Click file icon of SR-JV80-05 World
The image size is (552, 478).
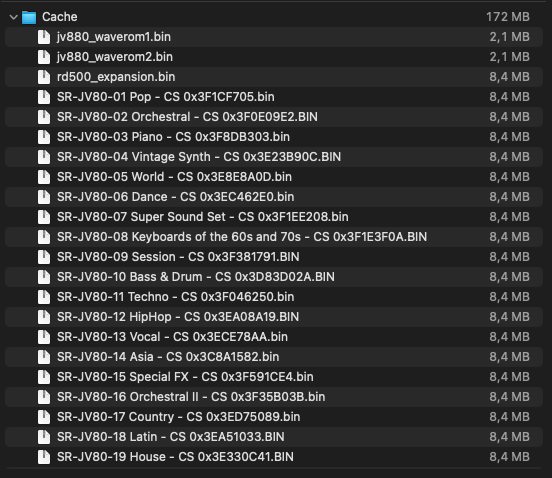click(x=44, y=177)
